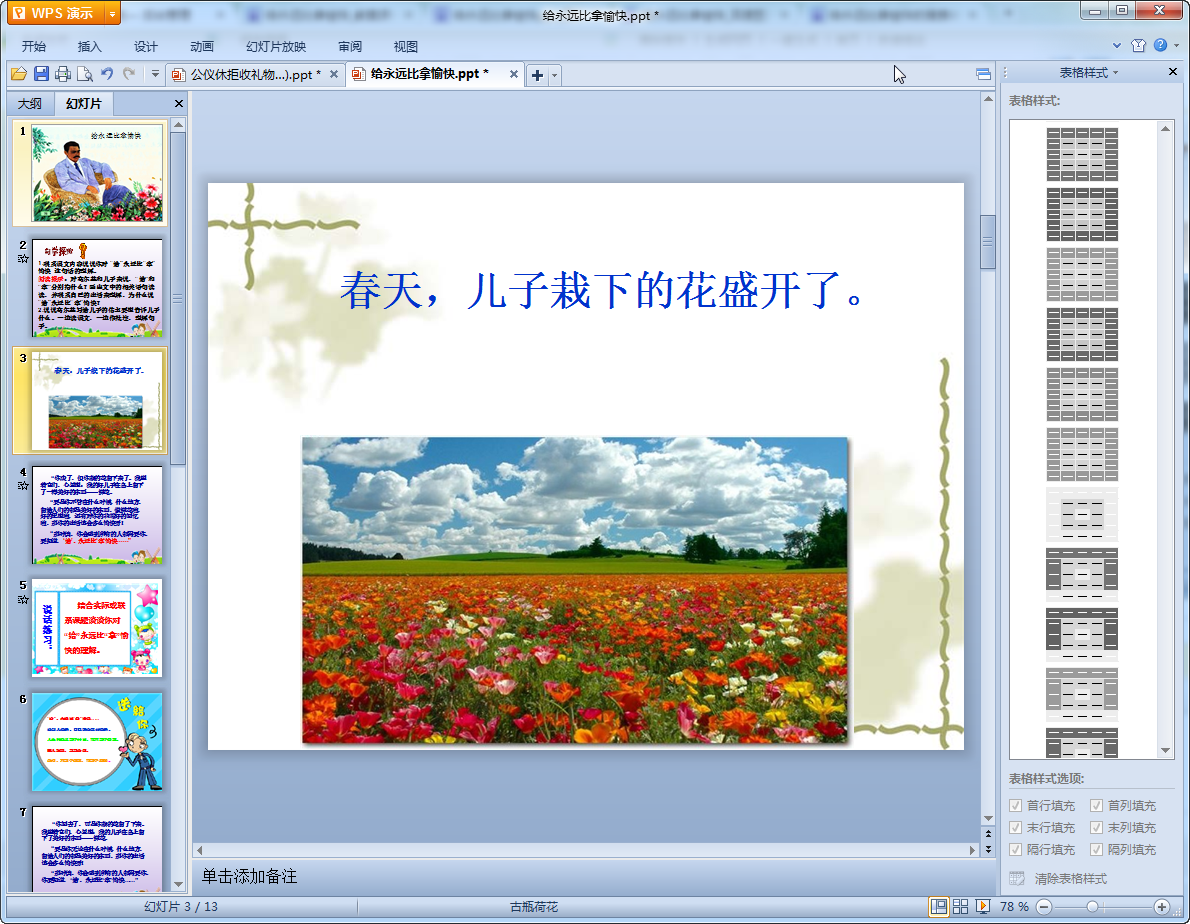Click the Open folder icon

click(19, 74)
